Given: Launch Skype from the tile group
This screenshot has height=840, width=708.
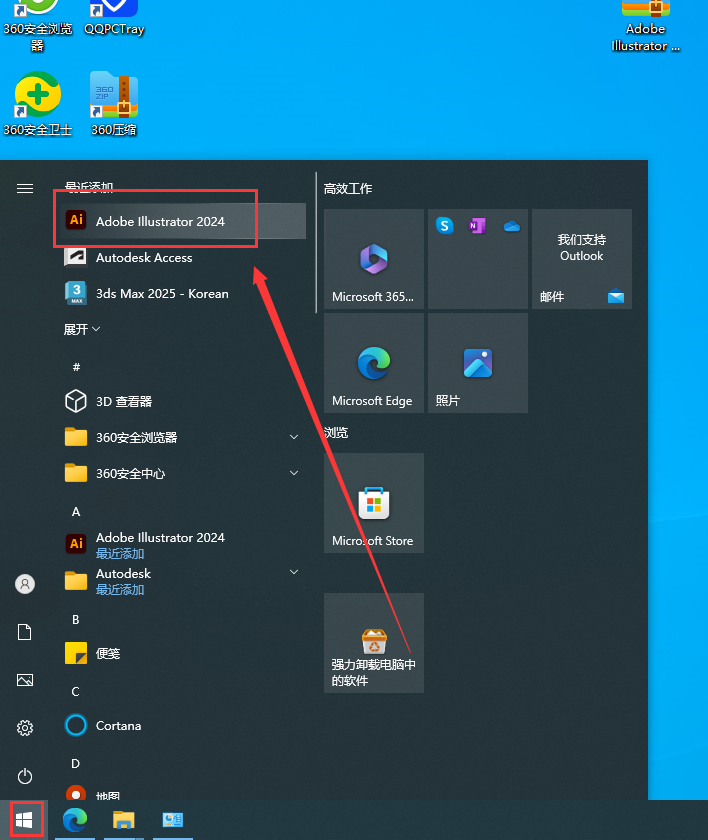Looking at the screenshot, I should (445, 226).
